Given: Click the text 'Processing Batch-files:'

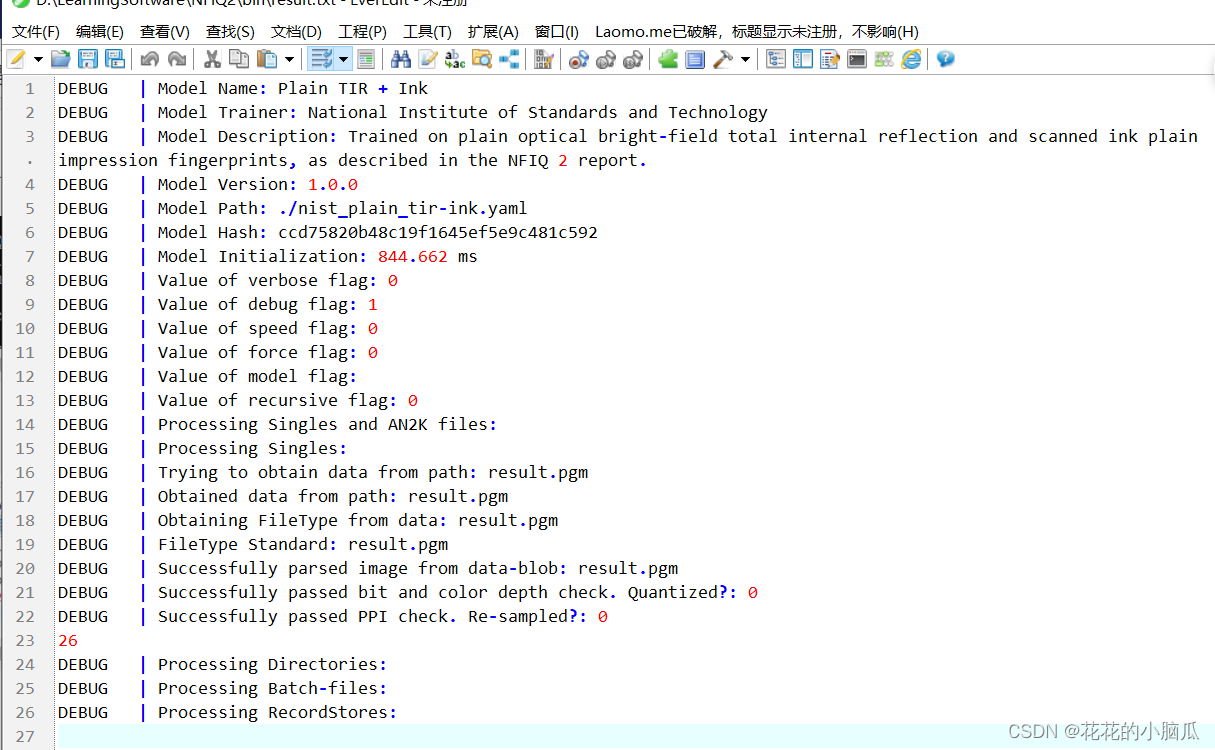Looking at the screenshot, I should (272, 688).
